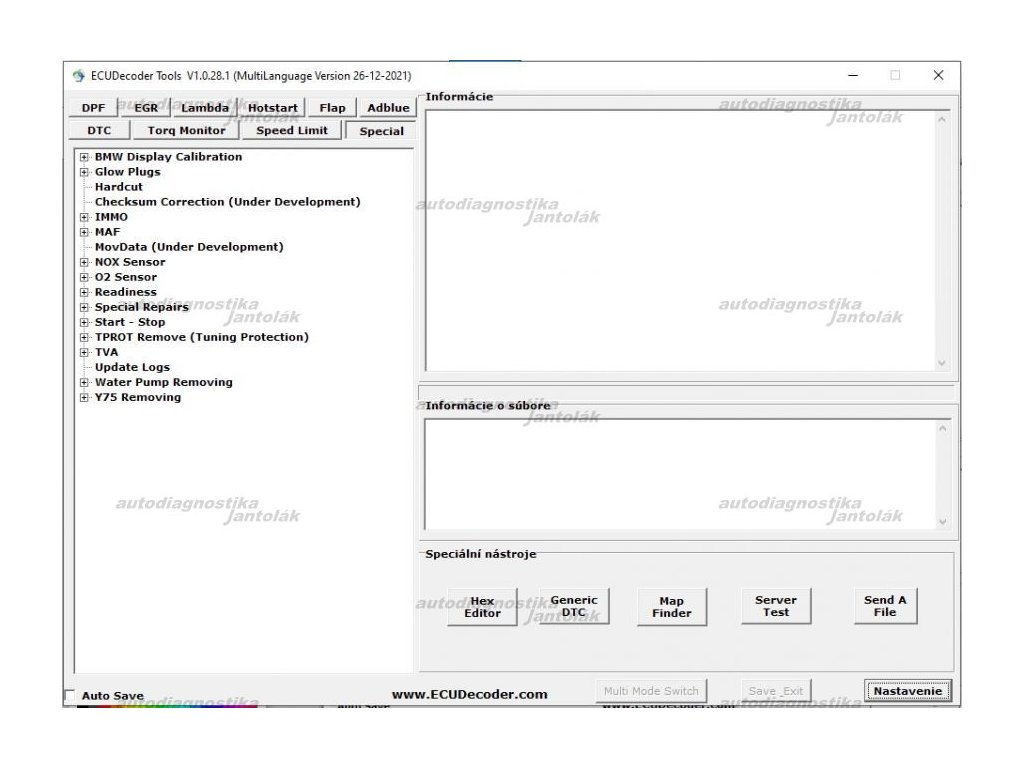Run the Server Test button
1024x768 pixels.
coord(776,606)
